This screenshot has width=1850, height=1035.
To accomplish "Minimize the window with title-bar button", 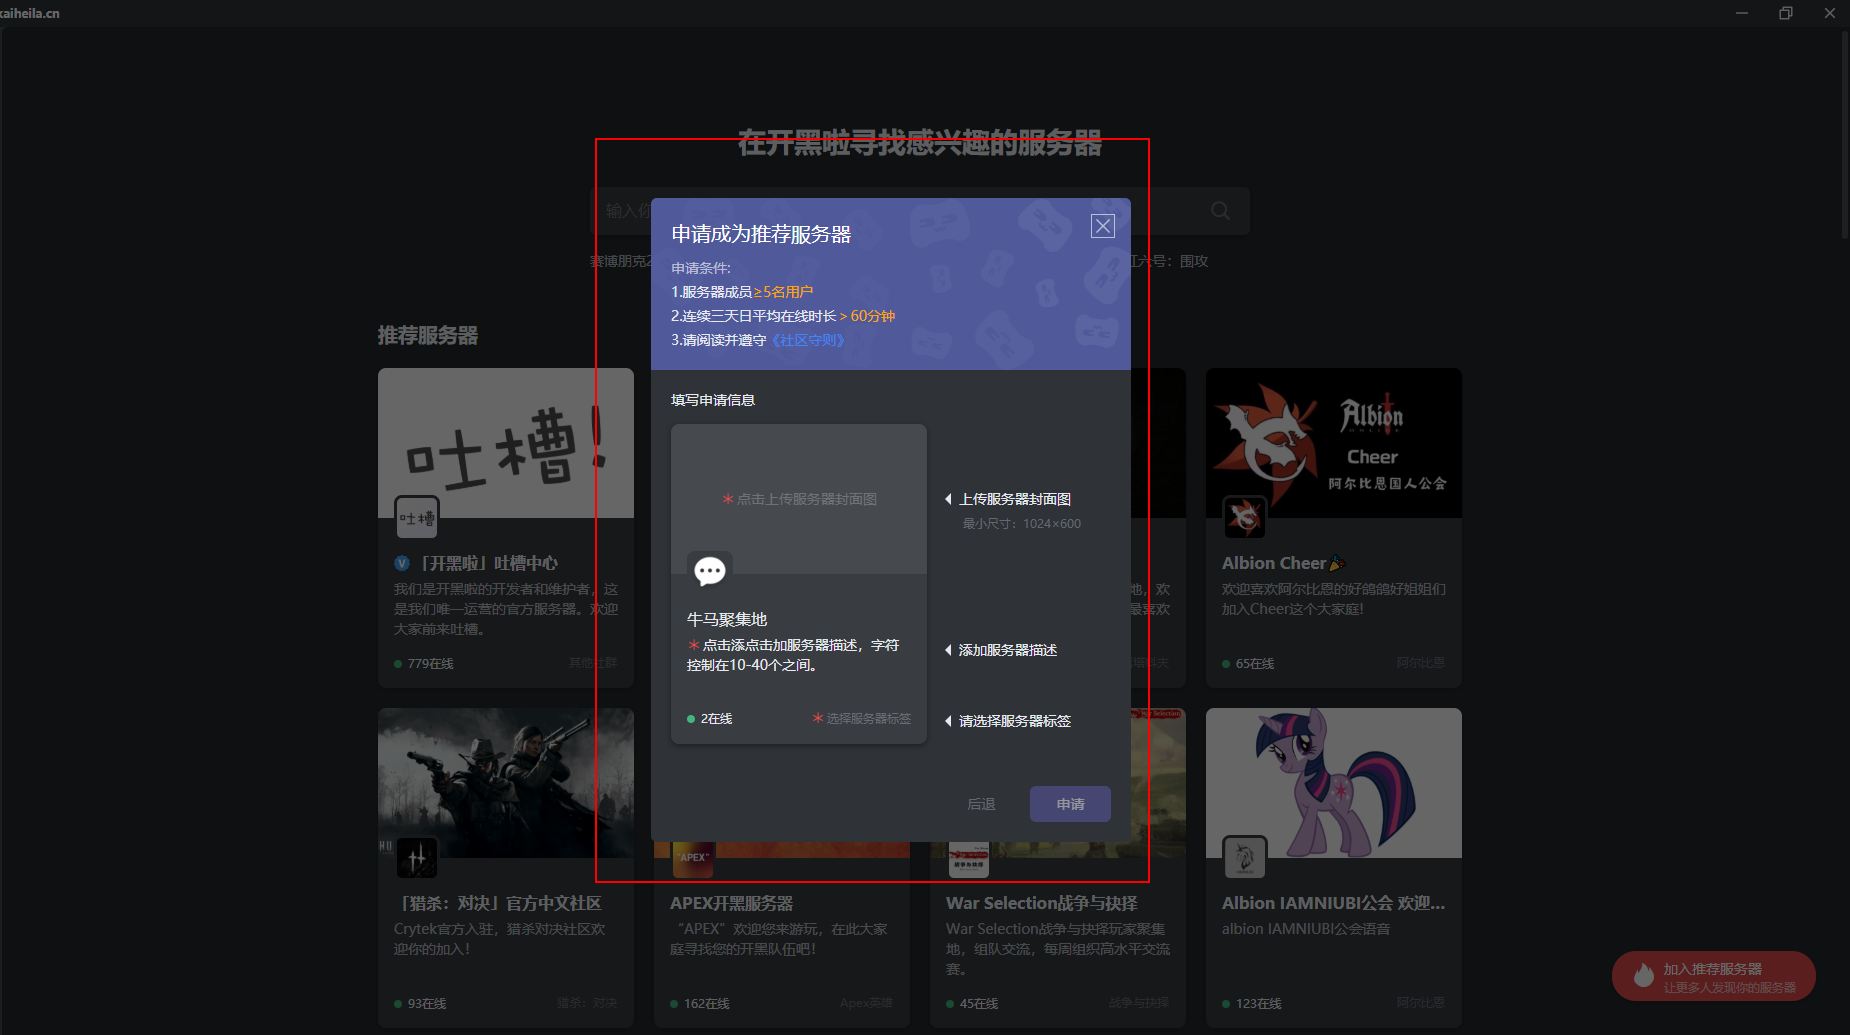I will (x=1742, y=13).
